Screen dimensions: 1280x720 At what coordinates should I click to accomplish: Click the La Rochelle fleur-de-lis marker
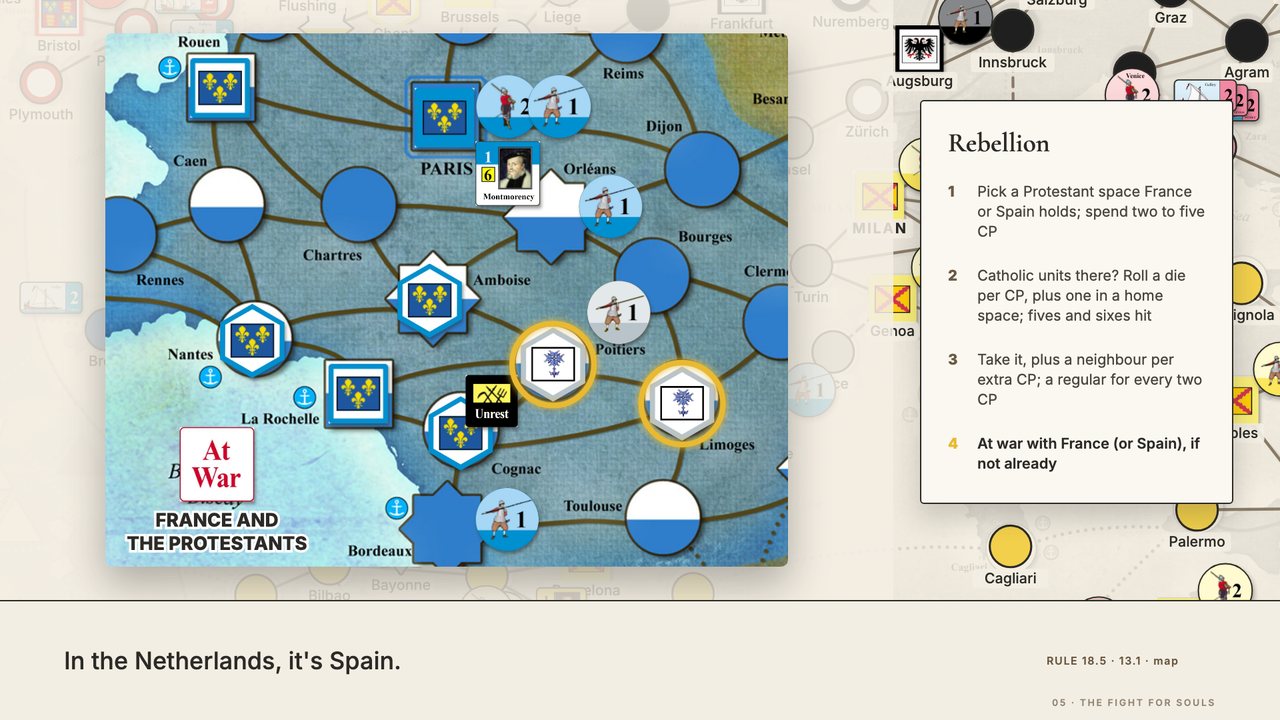[x=358, y=394]
